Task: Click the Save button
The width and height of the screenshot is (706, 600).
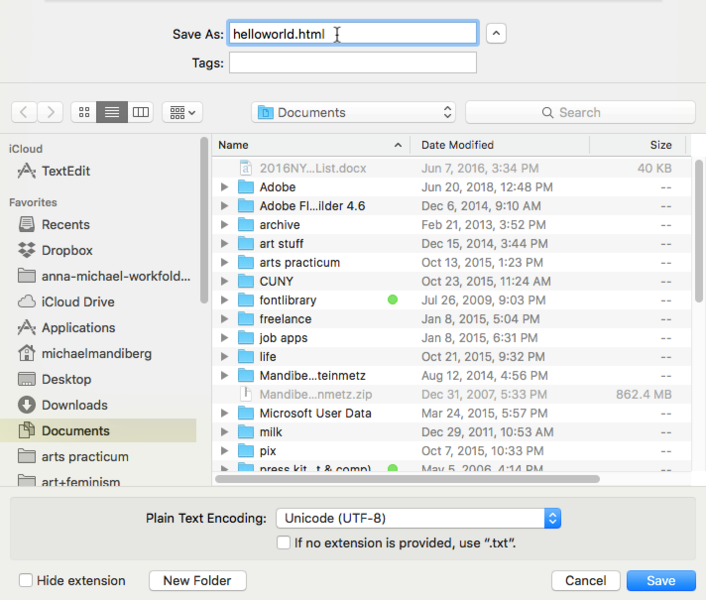Action: click(660, 580)
